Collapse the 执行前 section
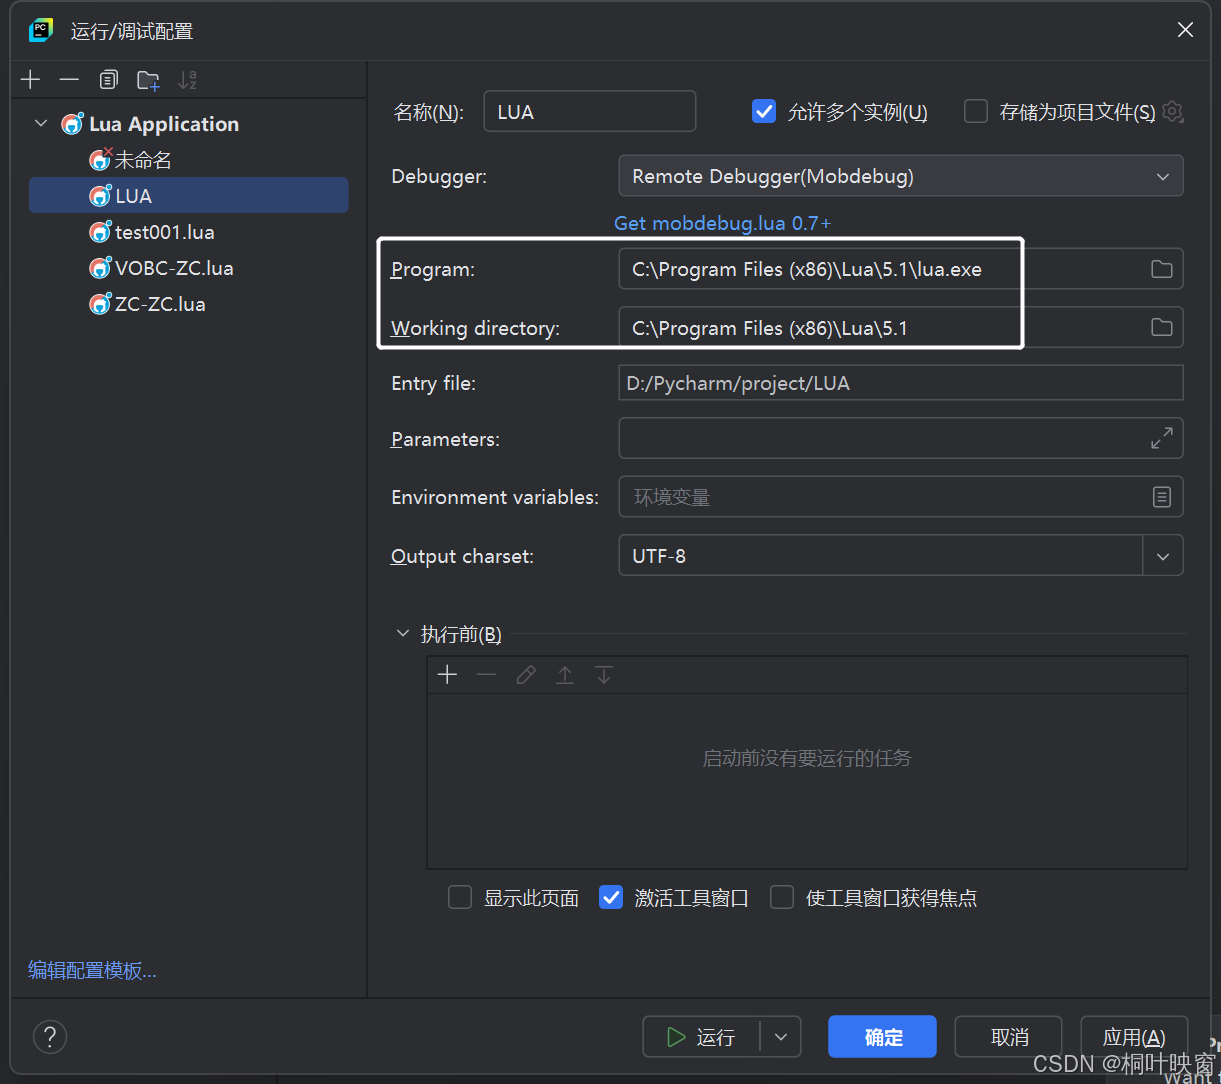The image size is (1221, 1084). pyautogui.click(x=403, y=634)
